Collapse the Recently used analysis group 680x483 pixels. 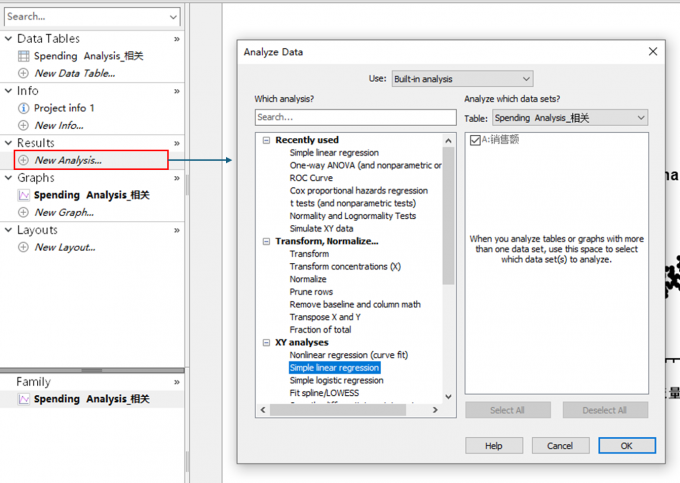266,140
